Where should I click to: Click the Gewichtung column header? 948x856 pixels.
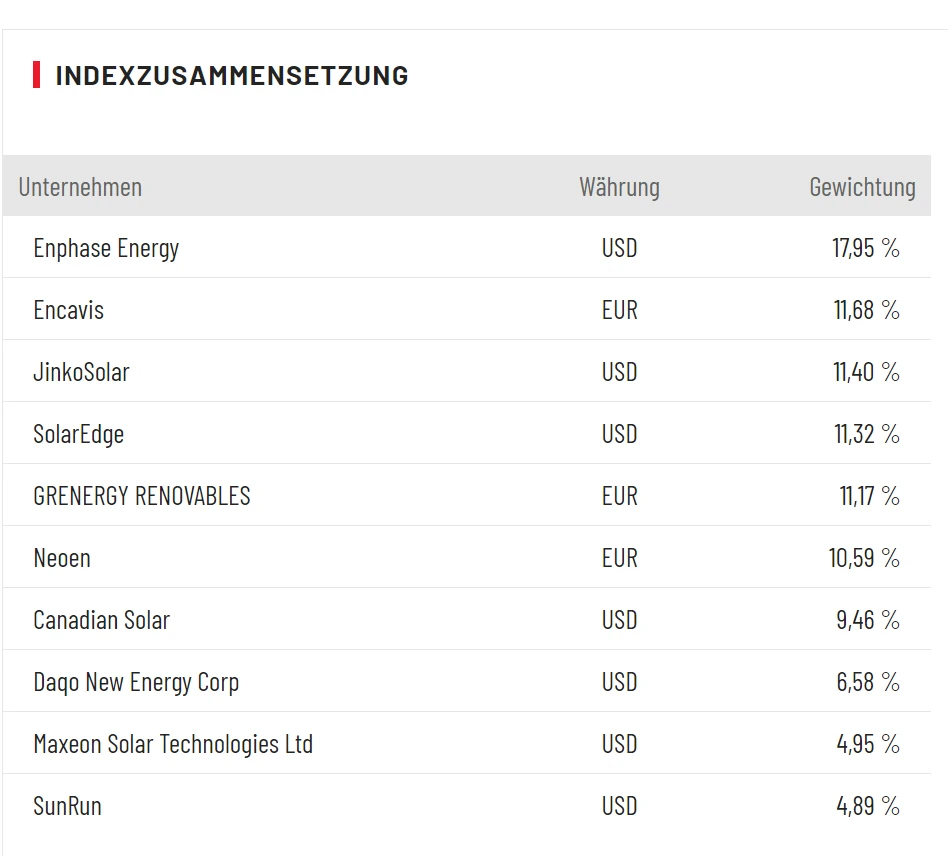862,187
